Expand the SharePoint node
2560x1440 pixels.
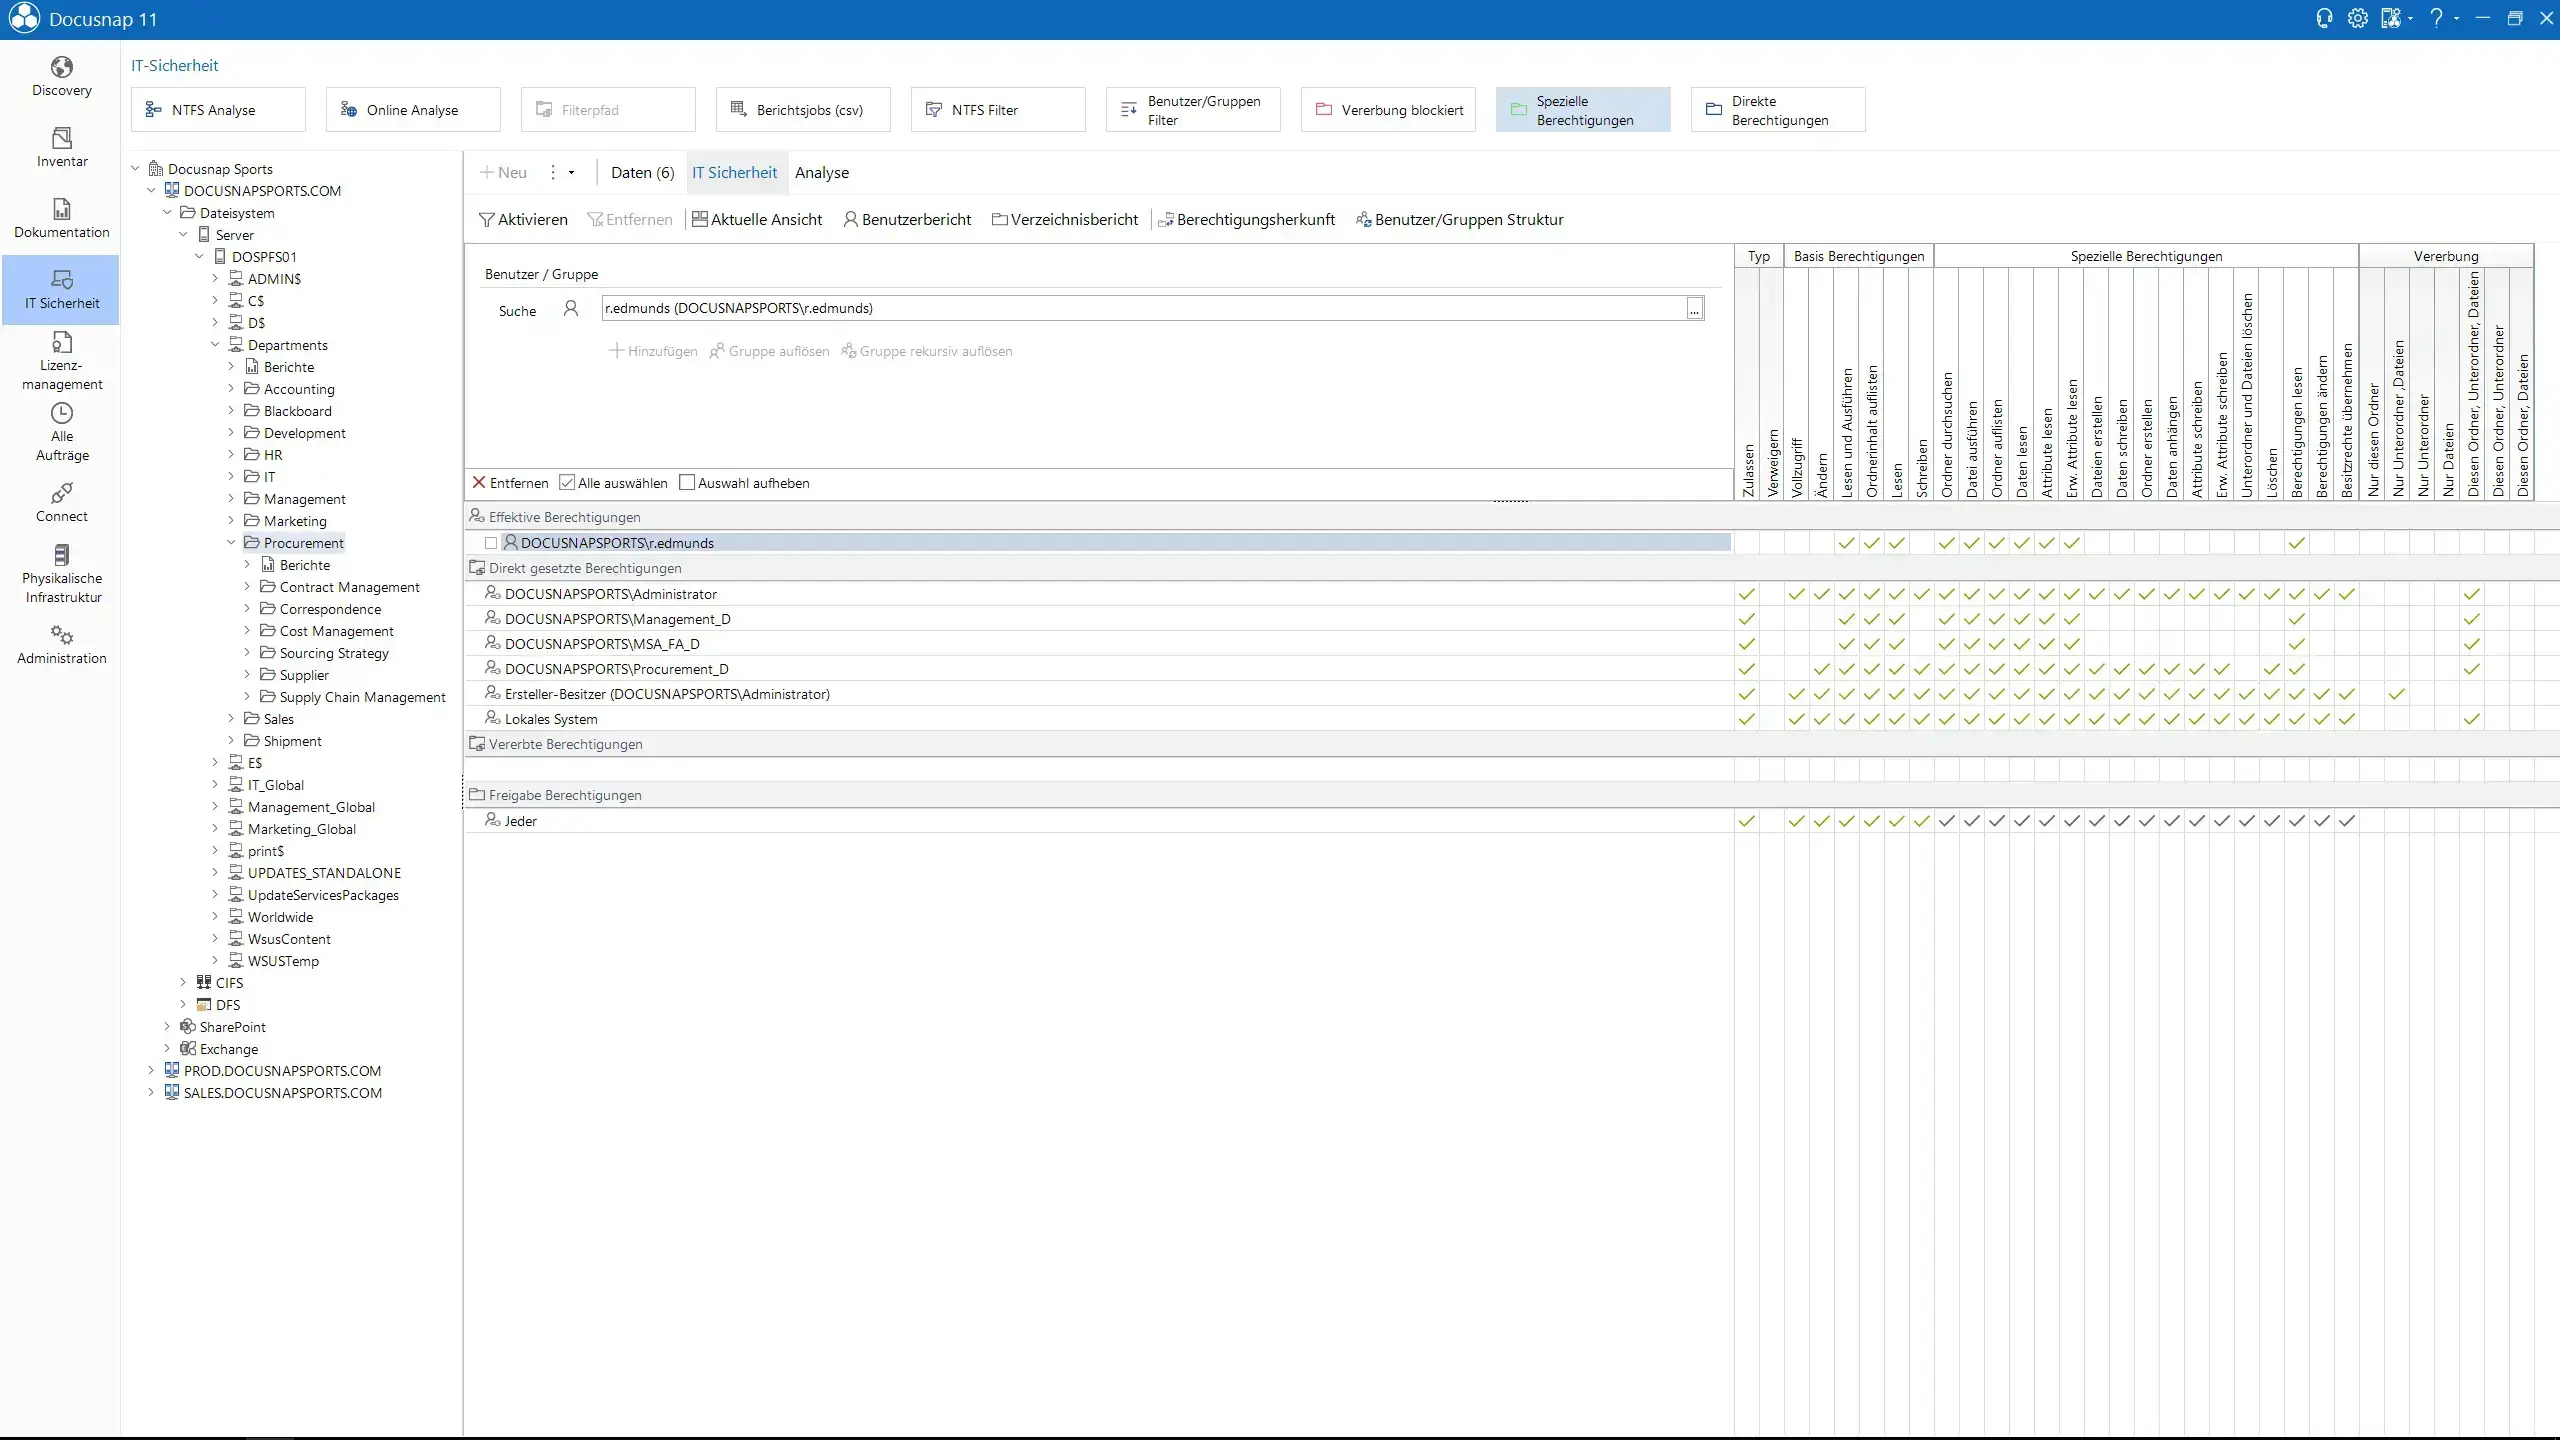tap(167, 1027)
